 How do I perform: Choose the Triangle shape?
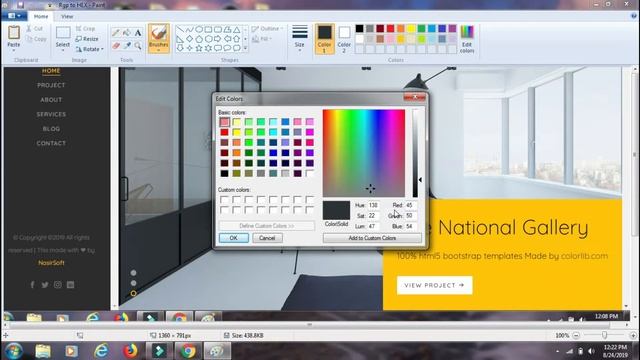pyautogui.click(x=236, y=29)
